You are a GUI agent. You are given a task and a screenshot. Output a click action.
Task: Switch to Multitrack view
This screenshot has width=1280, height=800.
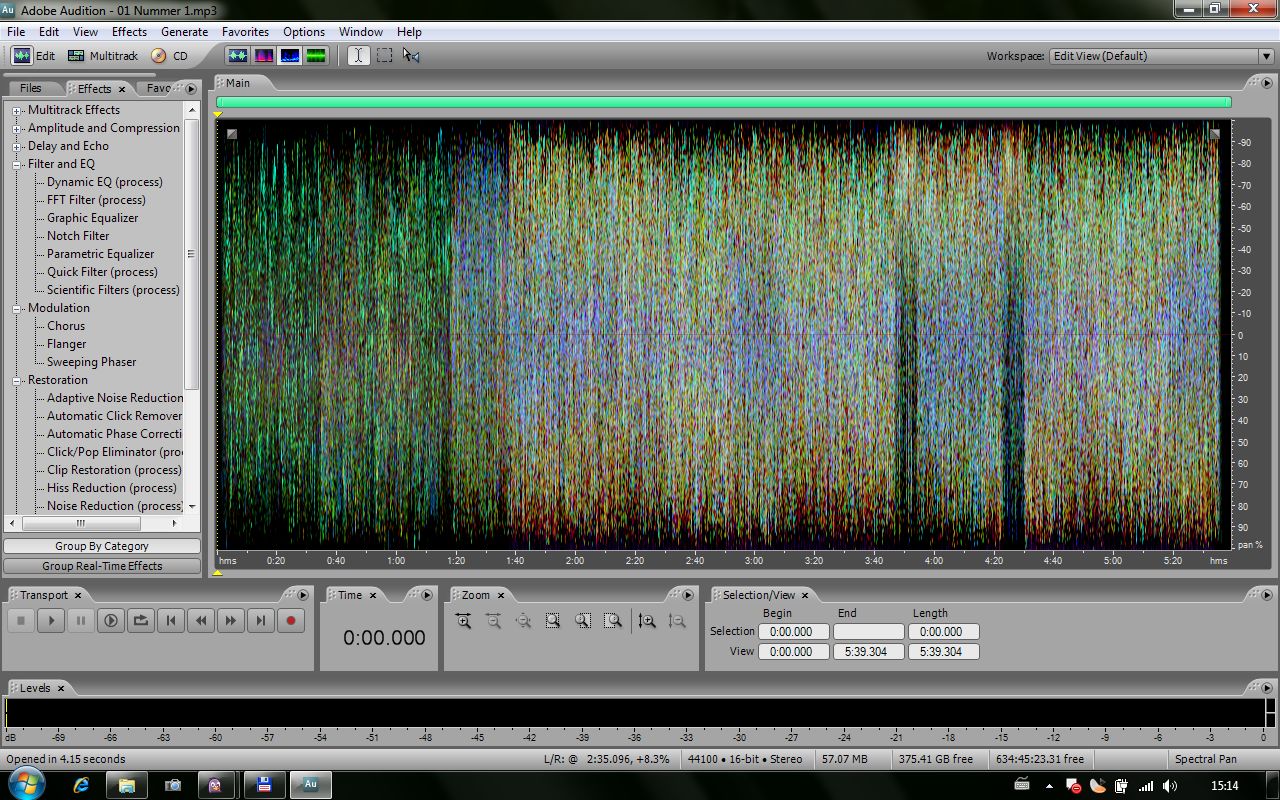[103, 56]
